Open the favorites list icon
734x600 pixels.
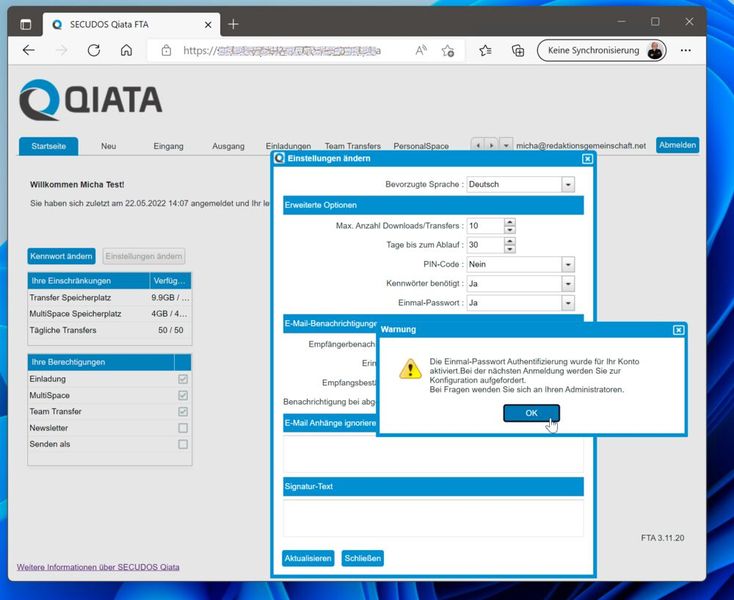tap(485, 50)
